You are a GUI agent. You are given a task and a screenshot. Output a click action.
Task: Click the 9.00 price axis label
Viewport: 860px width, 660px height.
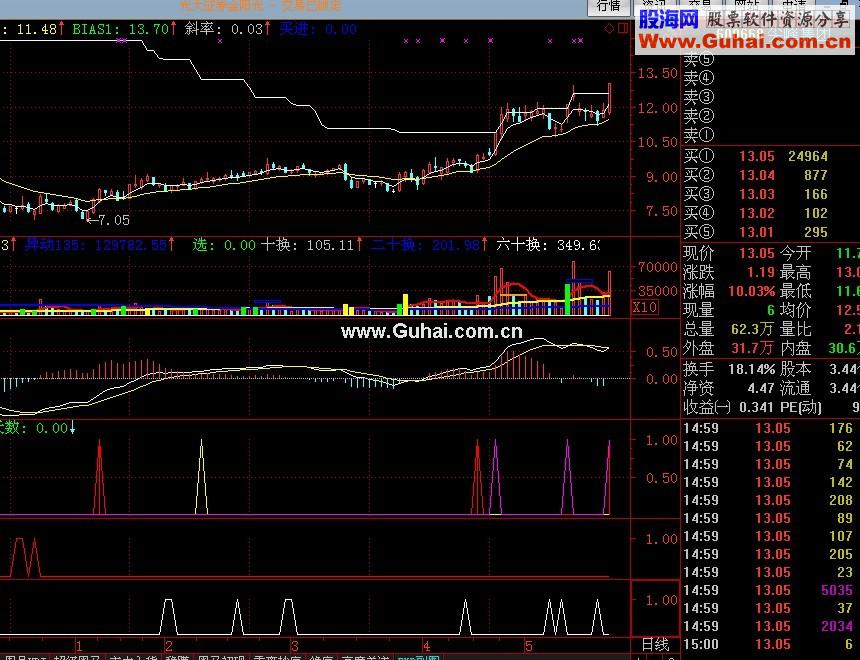(x=661, y=177)
